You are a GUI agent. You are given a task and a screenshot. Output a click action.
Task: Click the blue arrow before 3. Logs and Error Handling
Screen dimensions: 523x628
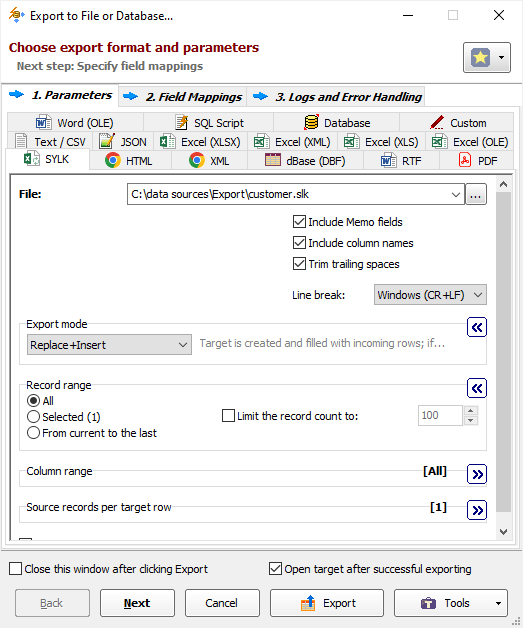coord(260,96)
